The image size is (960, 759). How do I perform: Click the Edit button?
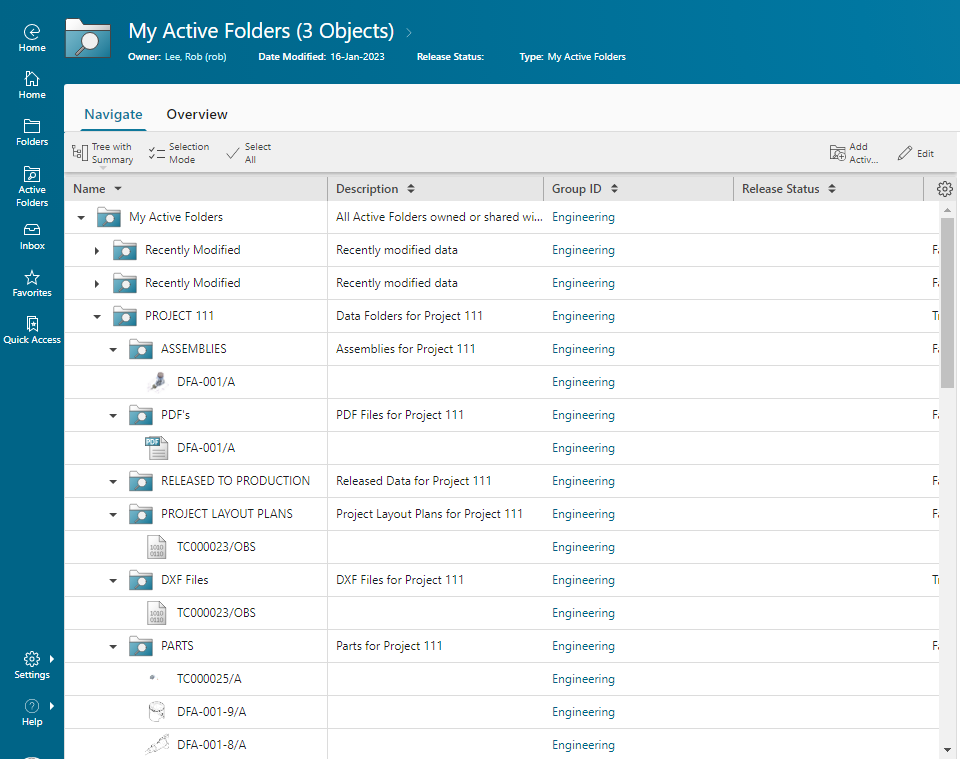coord(915,153)
